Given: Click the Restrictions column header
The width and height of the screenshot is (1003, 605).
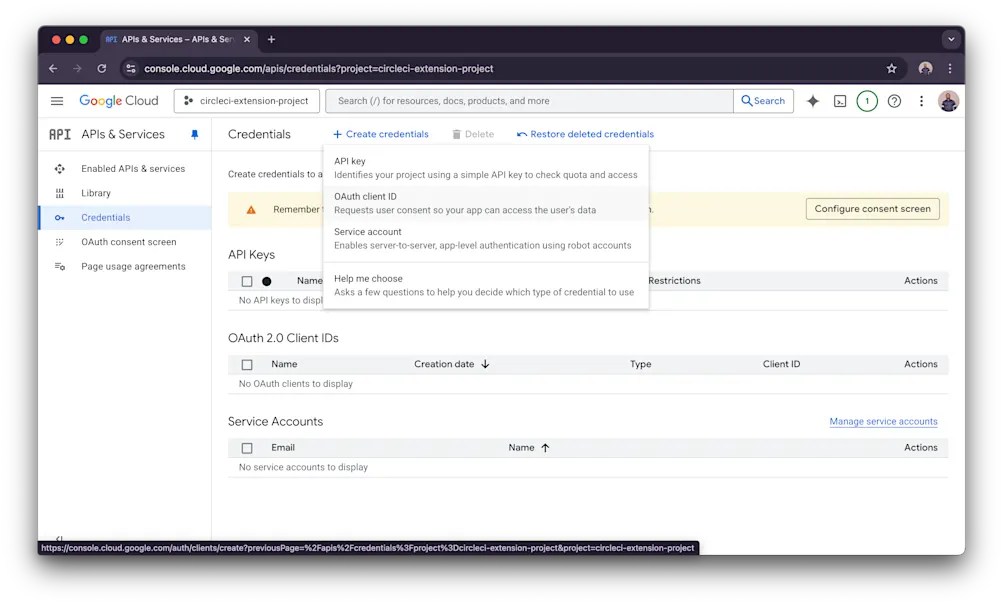Looking at the screenshot, I should (674, 281).
